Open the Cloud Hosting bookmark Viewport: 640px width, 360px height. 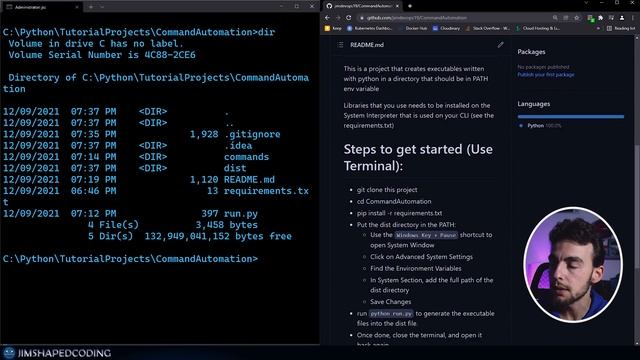[x=538, y=29]
